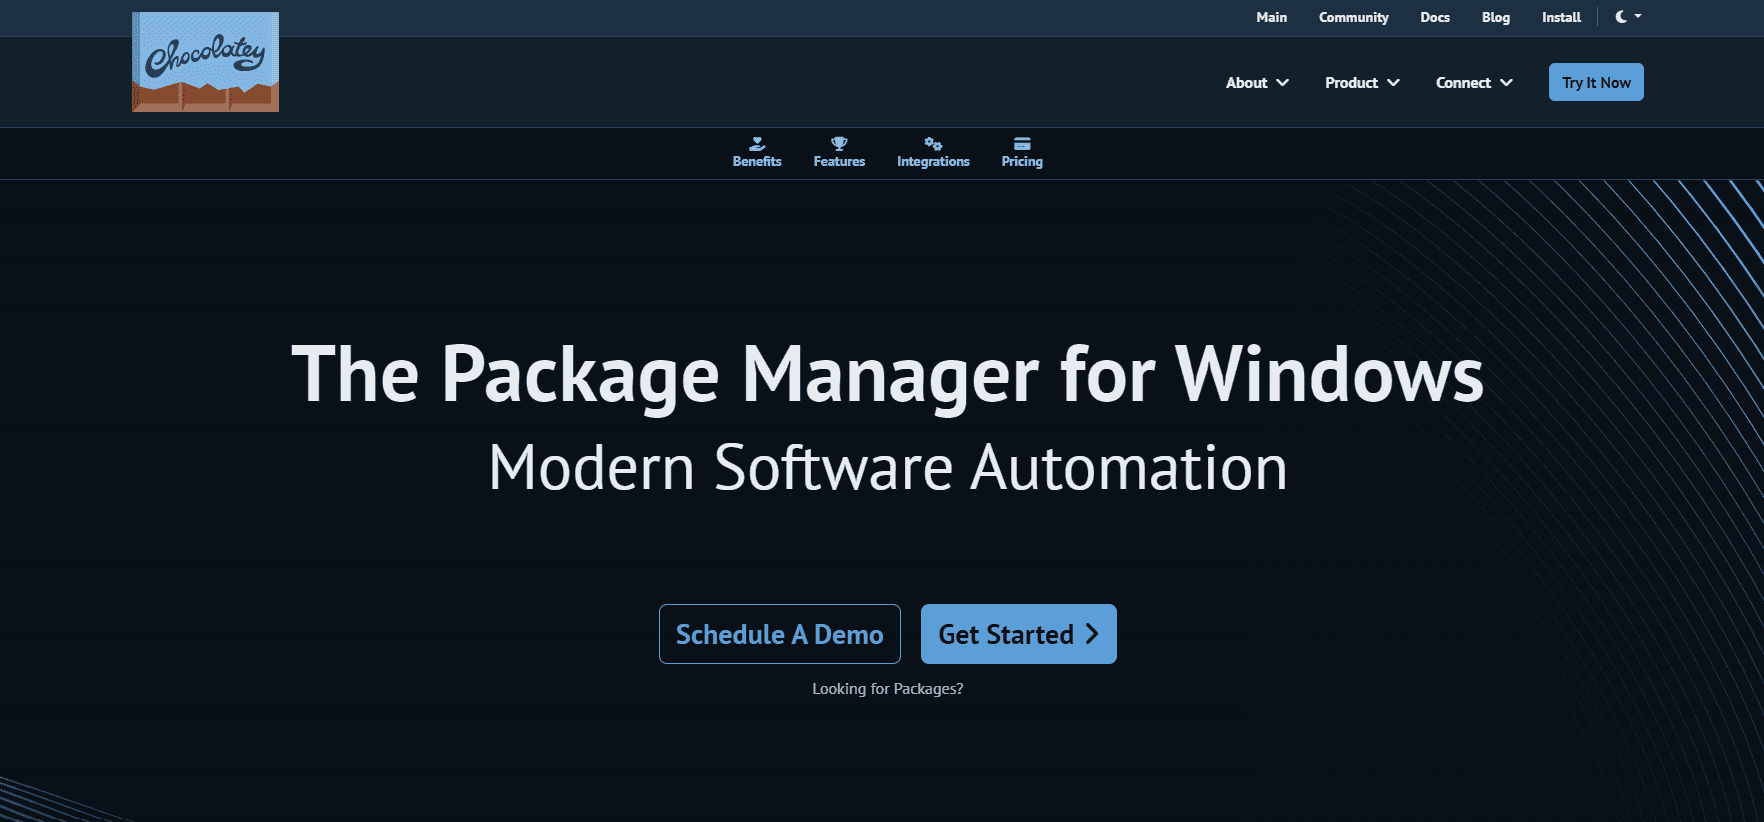The height and width of the screenshot is (822, 1764).
Task: Click the Schedule A Demo button
Action: click(x=779, y=634)
